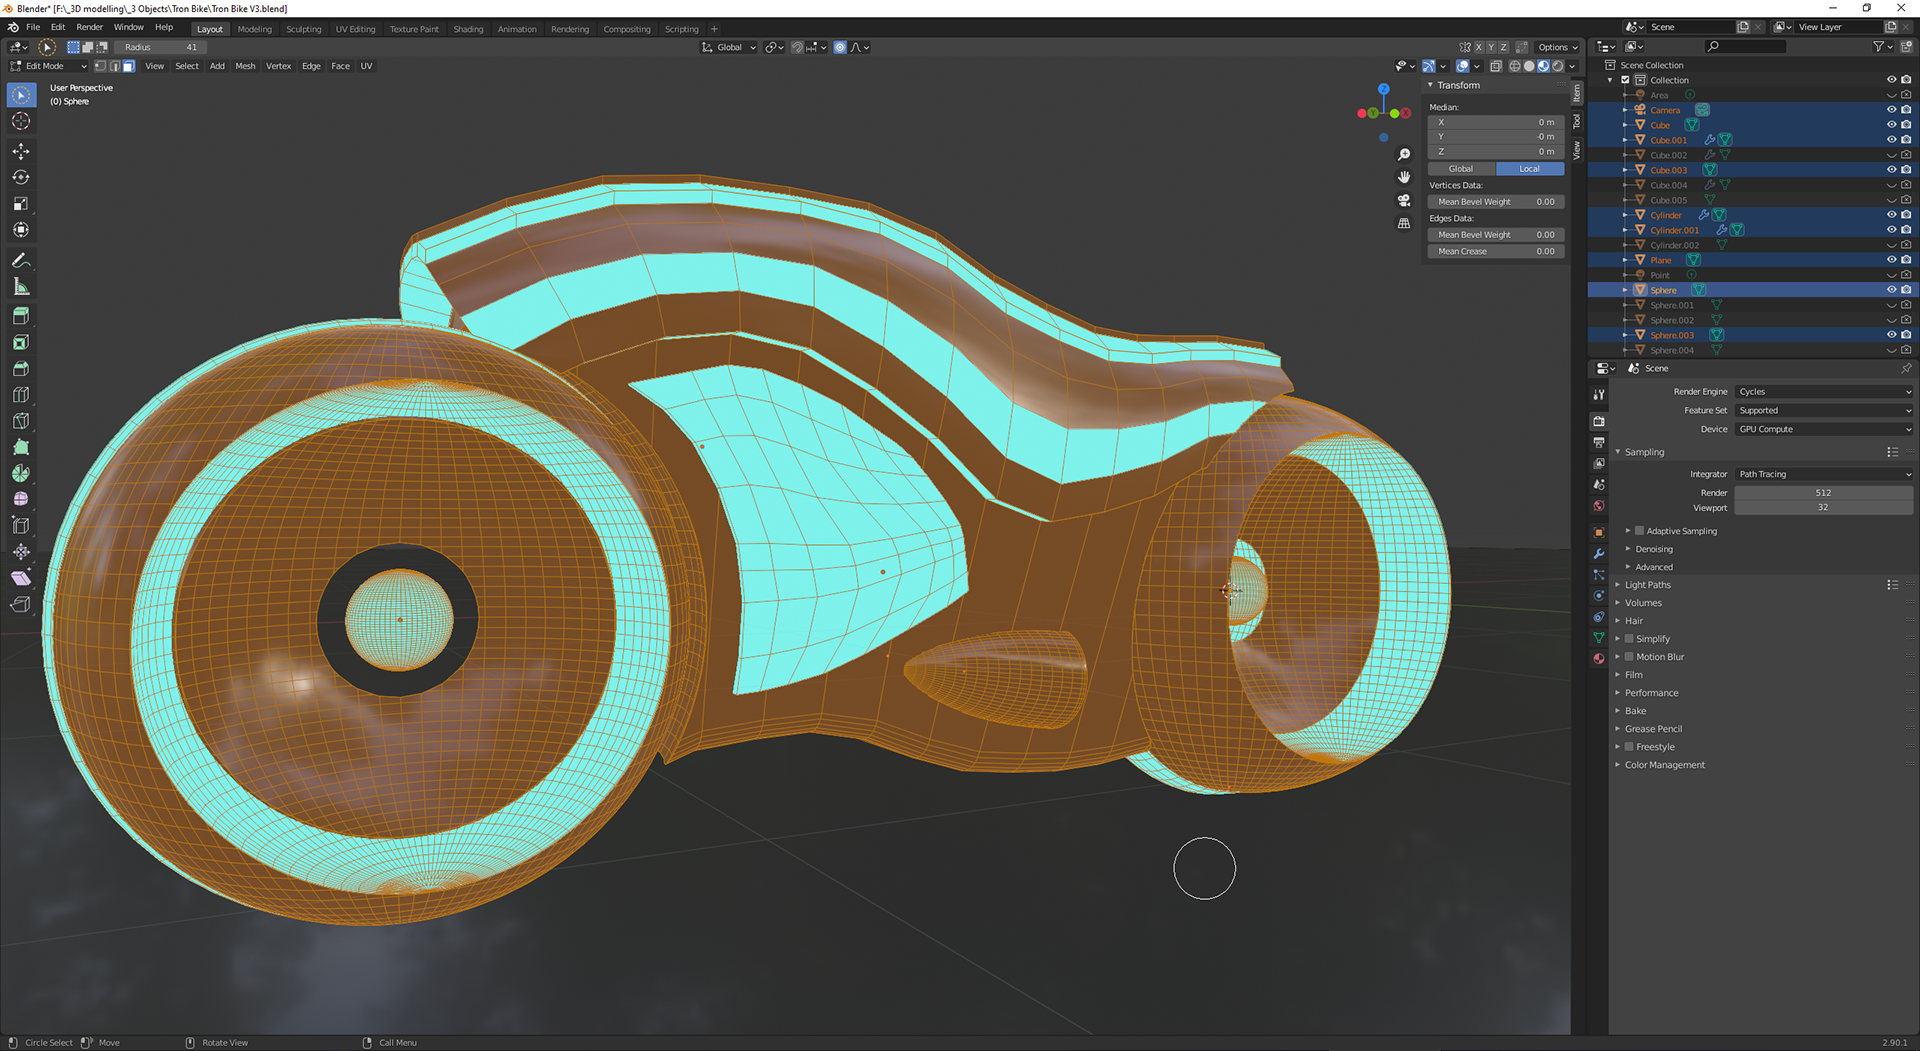Image resolution: width=1920 pixels, height=1051 pixels.
Task: Select the Extrude Region tool
Action: click(21, 316)
